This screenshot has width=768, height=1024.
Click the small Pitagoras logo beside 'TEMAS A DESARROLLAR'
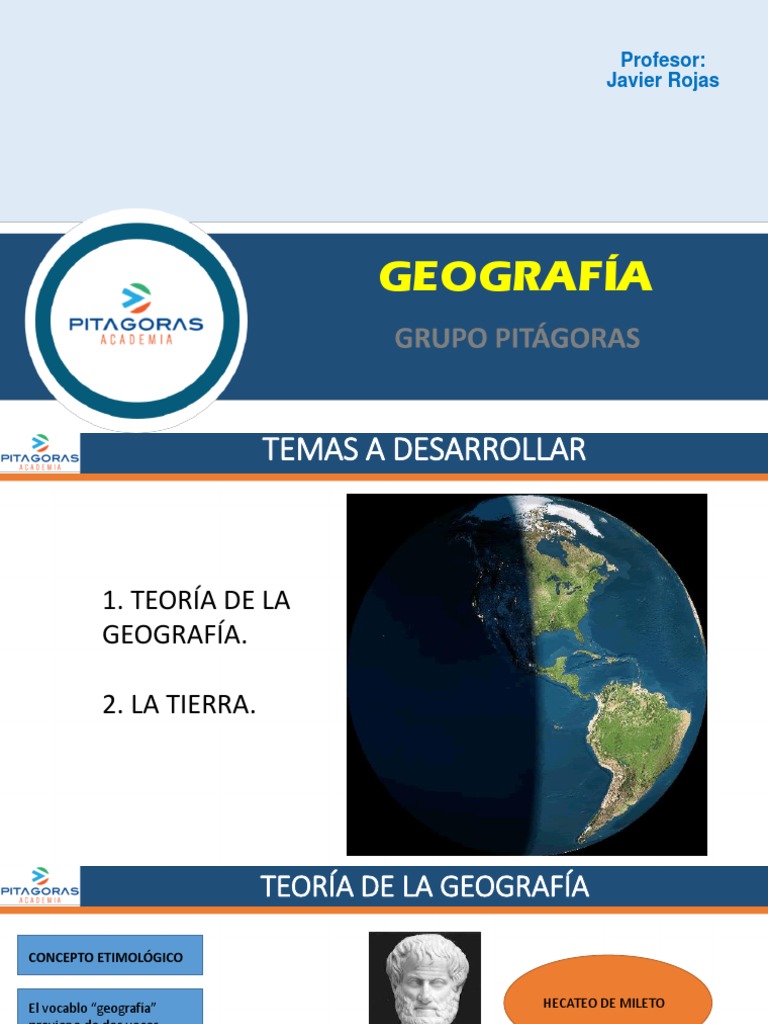(x=40, y=452)
